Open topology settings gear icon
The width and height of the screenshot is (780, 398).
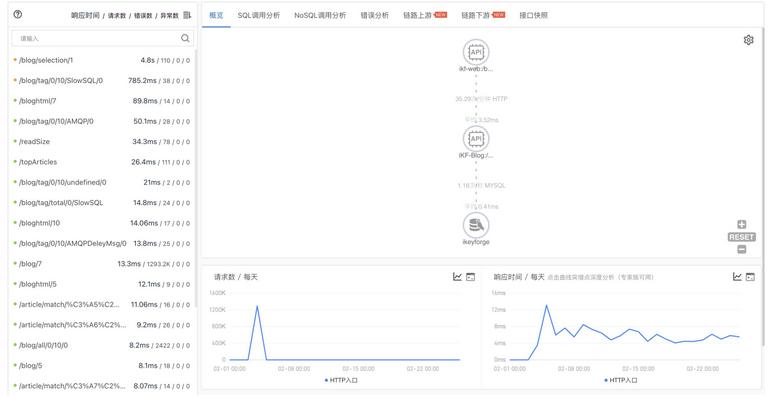(749, 40)
